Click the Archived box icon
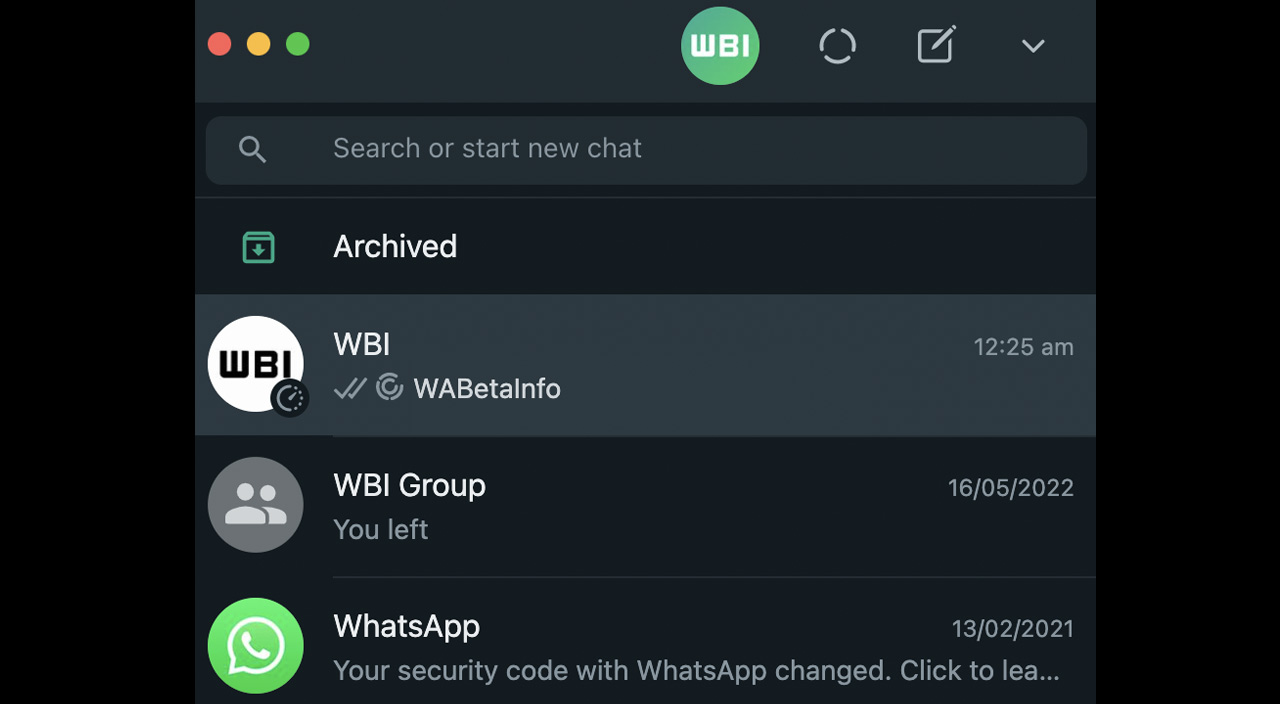 (x=259, y=247)
